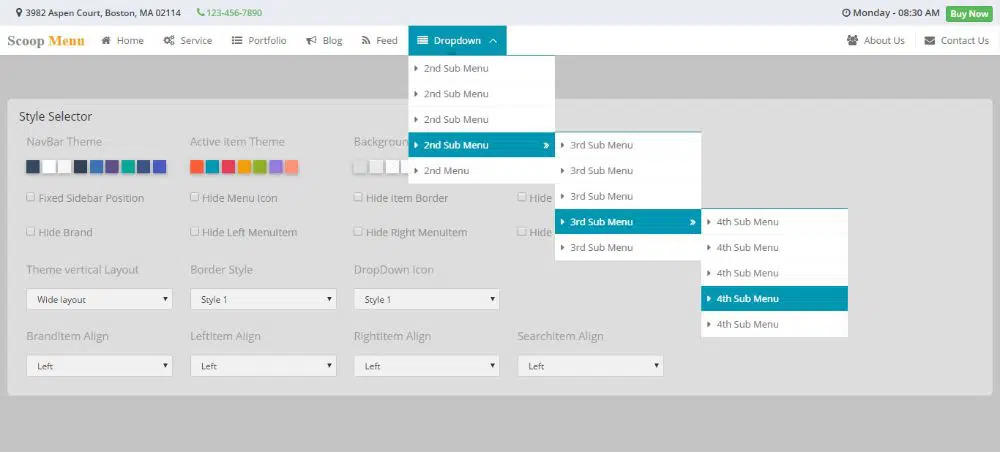Click the Scoop Menu brand logo
The image size is (1000, 452).
click(46, 41)
